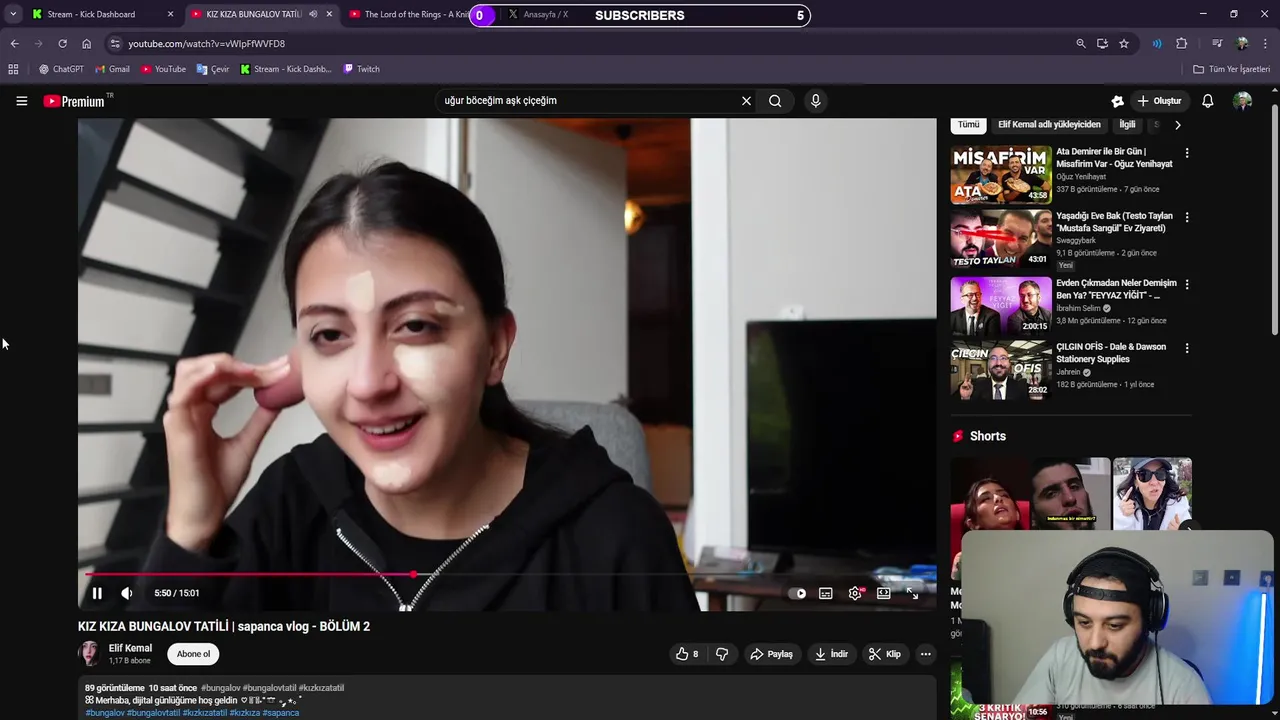Screen dimensions: 1280x720
Task: Go back in browser history
Action: [x=14, y=44]
